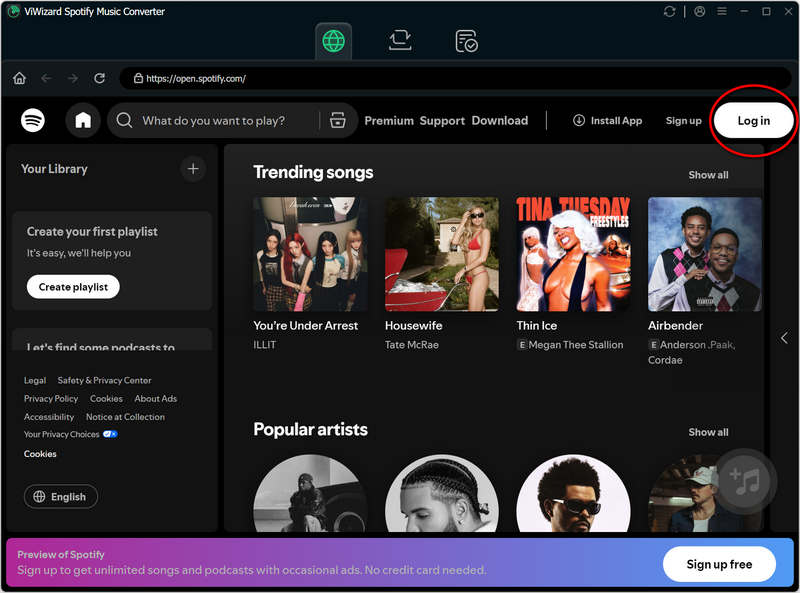Click the Airbender song title
The image size is (800, 593).
click(676, 326)
